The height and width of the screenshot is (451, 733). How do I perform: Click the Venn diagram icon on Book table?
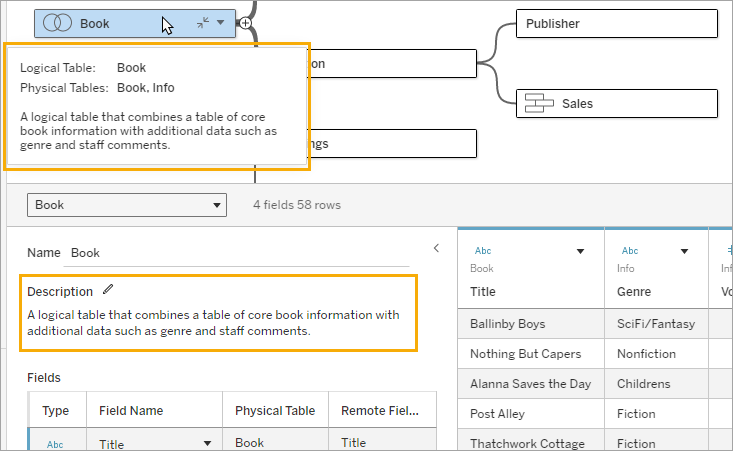tap(57, 23)
